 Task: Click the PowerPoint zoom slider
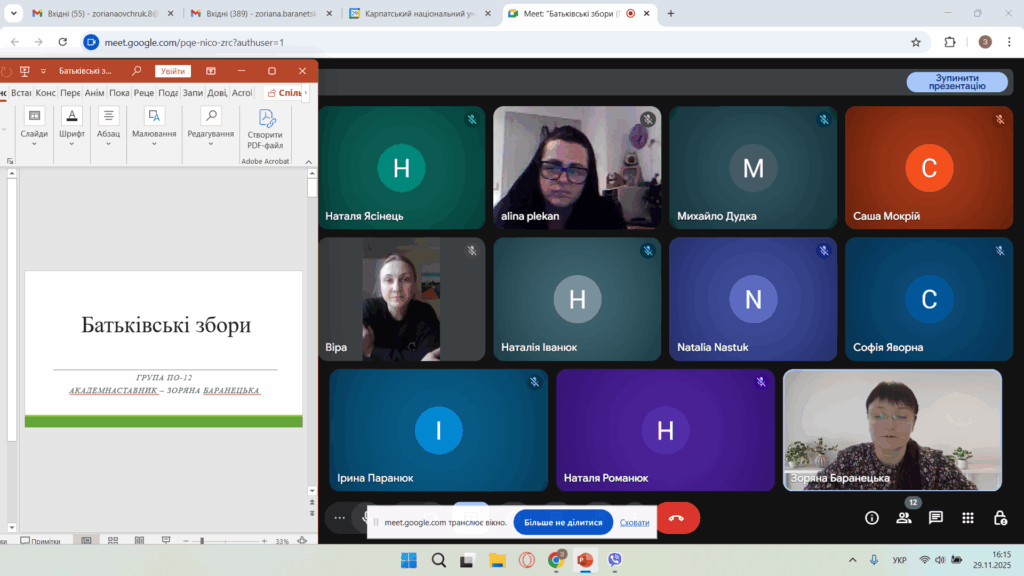point(202,541)
